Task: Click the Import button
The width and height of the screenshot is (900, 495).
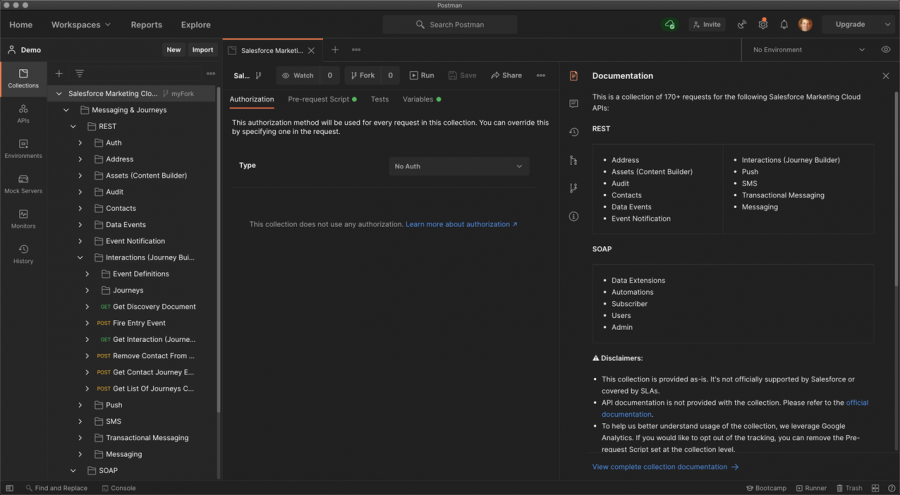Action: 203,50
